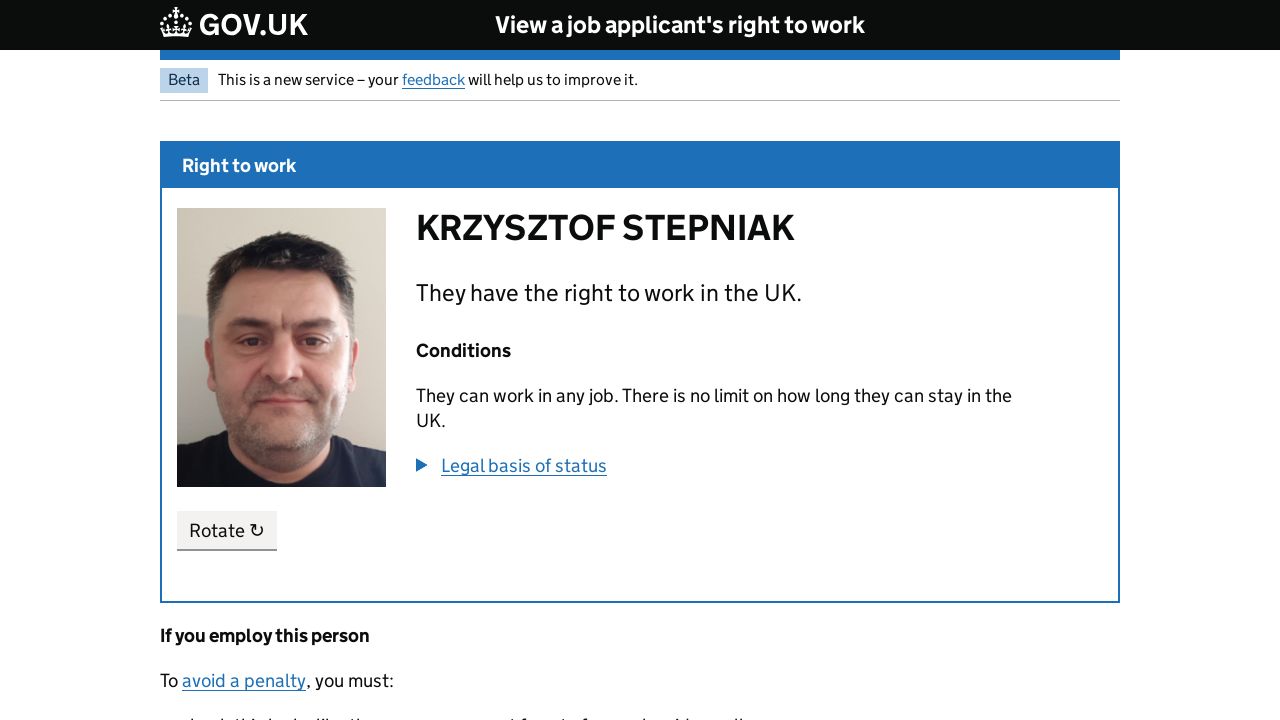Follow the "avoid a penalty" link
Viewport: 1280px width, 720px height.
click(244, 681)
